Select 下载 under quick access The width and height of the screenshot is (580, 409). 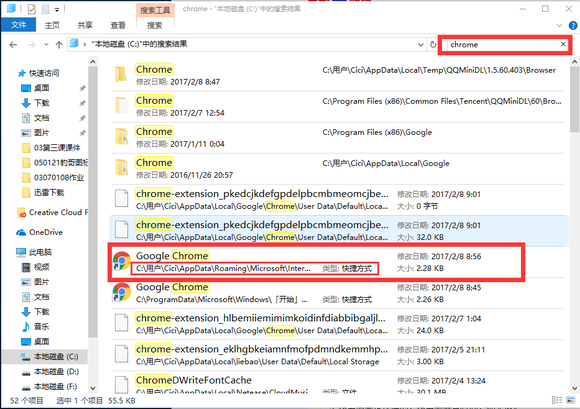click(41, 103)
